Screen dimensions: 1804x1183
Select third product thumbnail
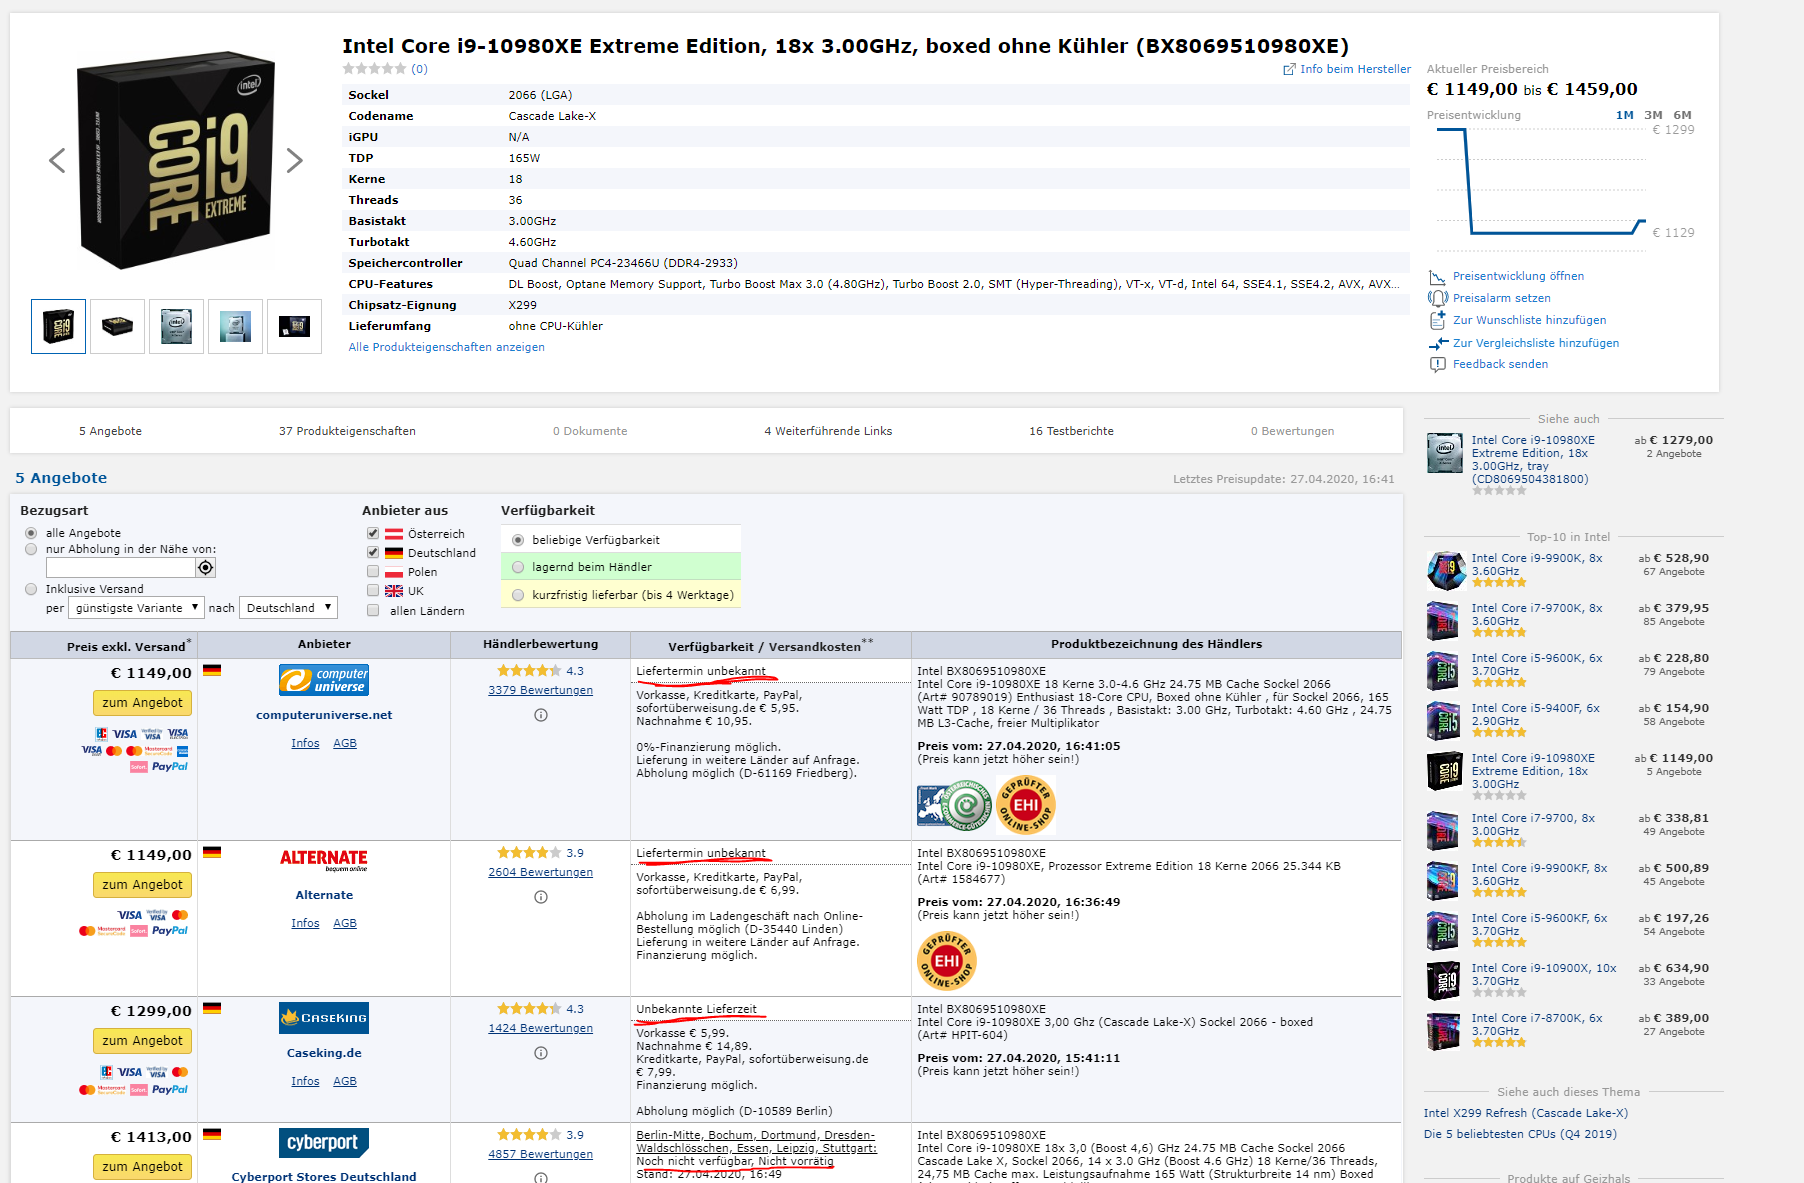click(x=176, y=326)
